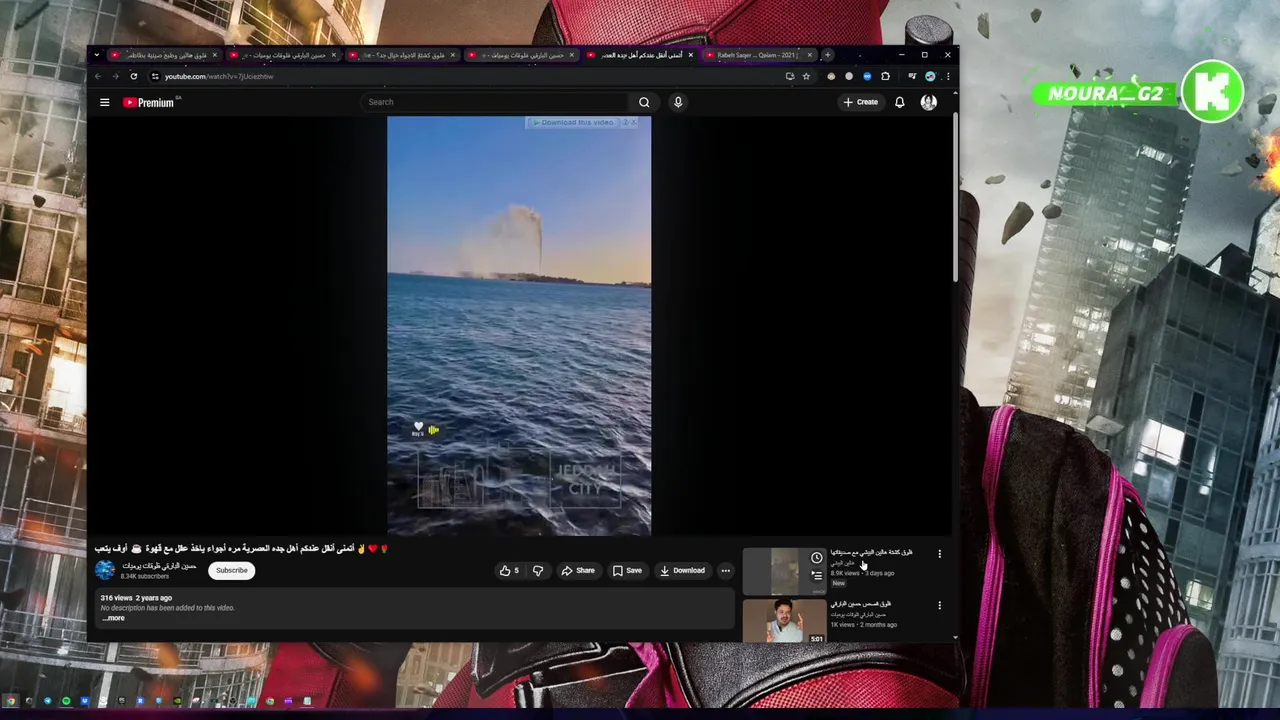Screen dimensions: 1280x720
Task: Open the Create button menu
Action: click(860, 102)
